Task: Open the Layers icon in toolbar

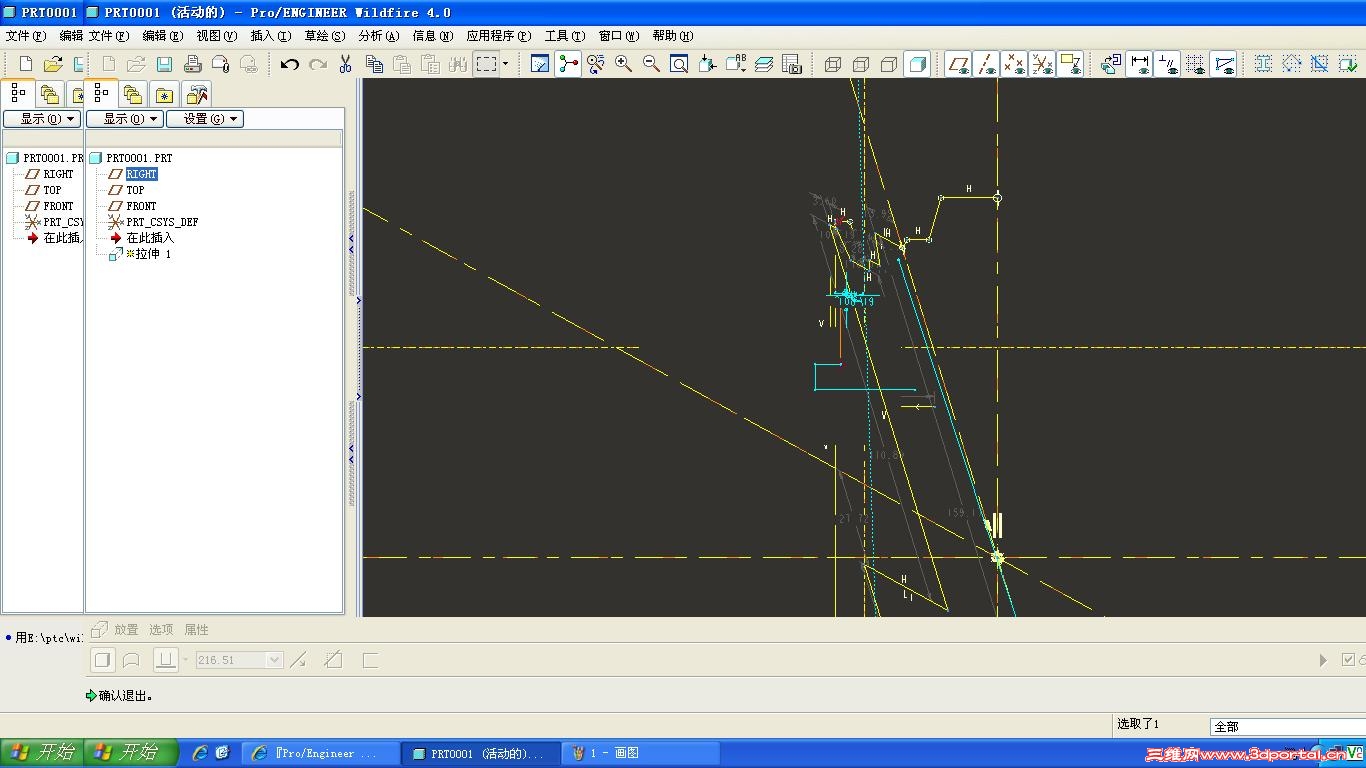Action: pyautogui.click(x=764, y=65)
